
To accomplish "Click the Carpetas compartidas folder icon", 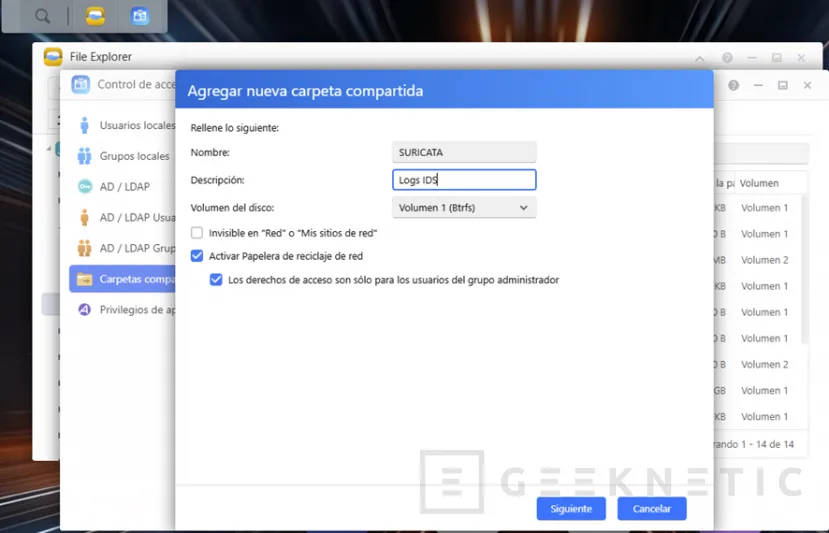I will coord(84,279).
